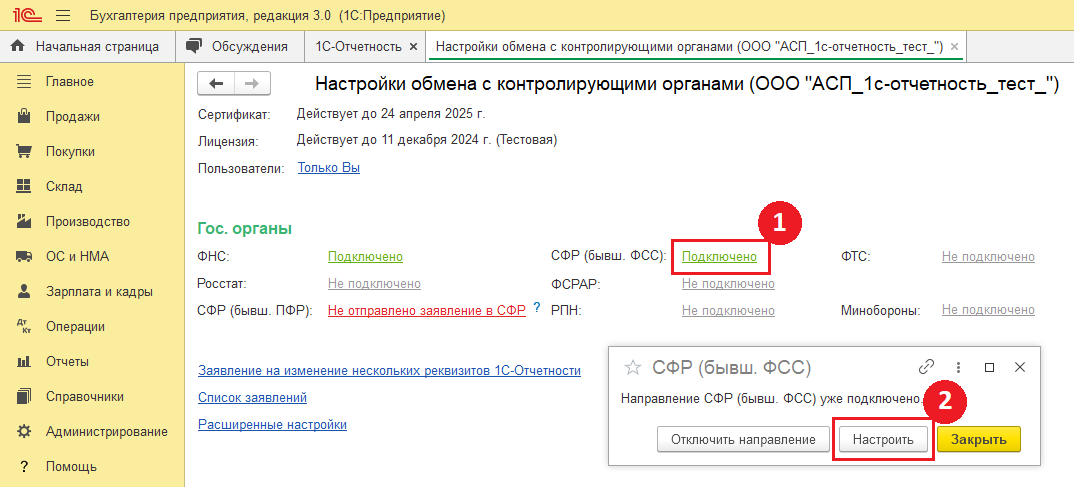Image resolution: width=1074 pixels, height=487 pixels.
Task: Open the Склад grid icon
Action: click(x=24, y=186)
